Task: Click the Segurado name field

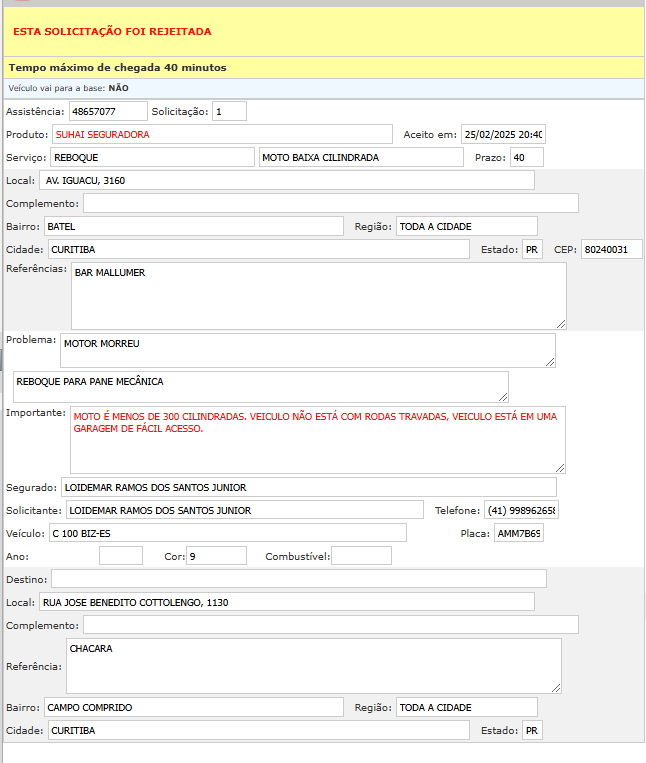Action: (x=308, y=487)
